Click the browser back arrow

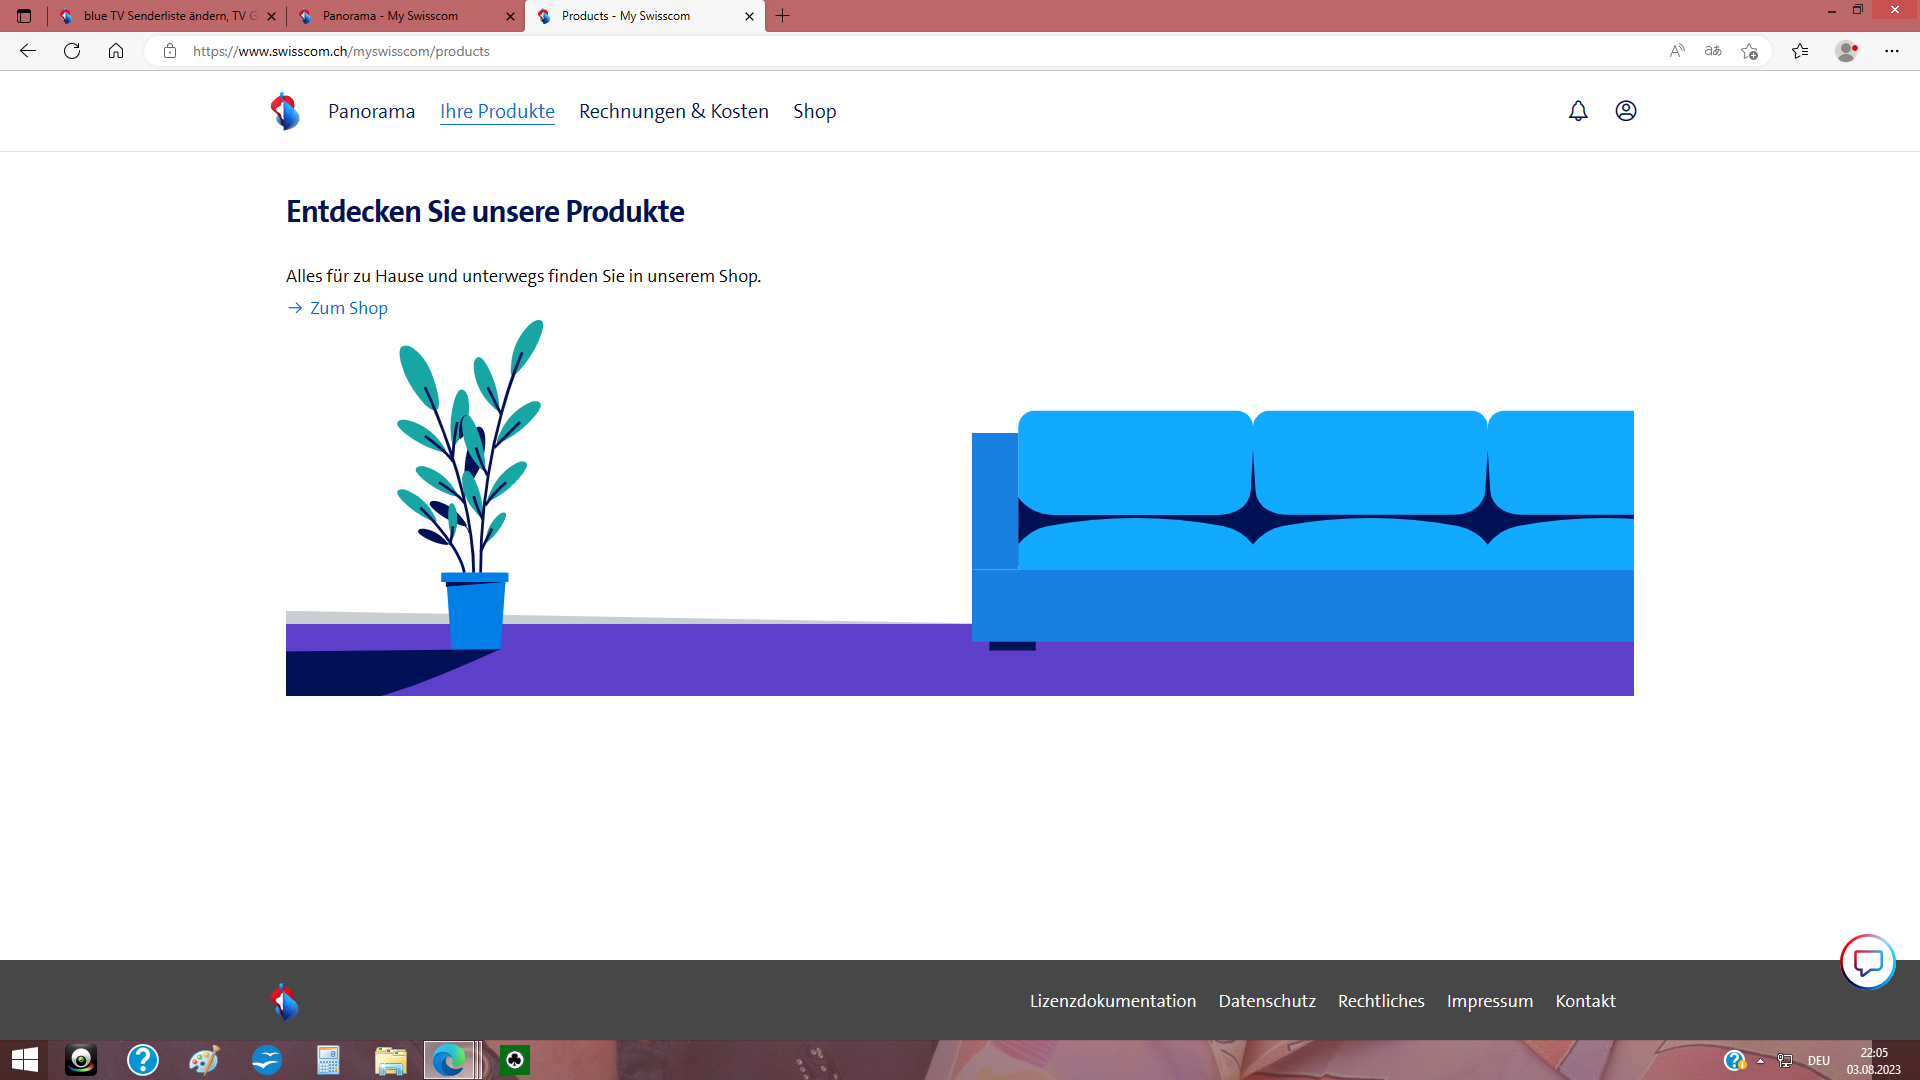click(28, 51)
